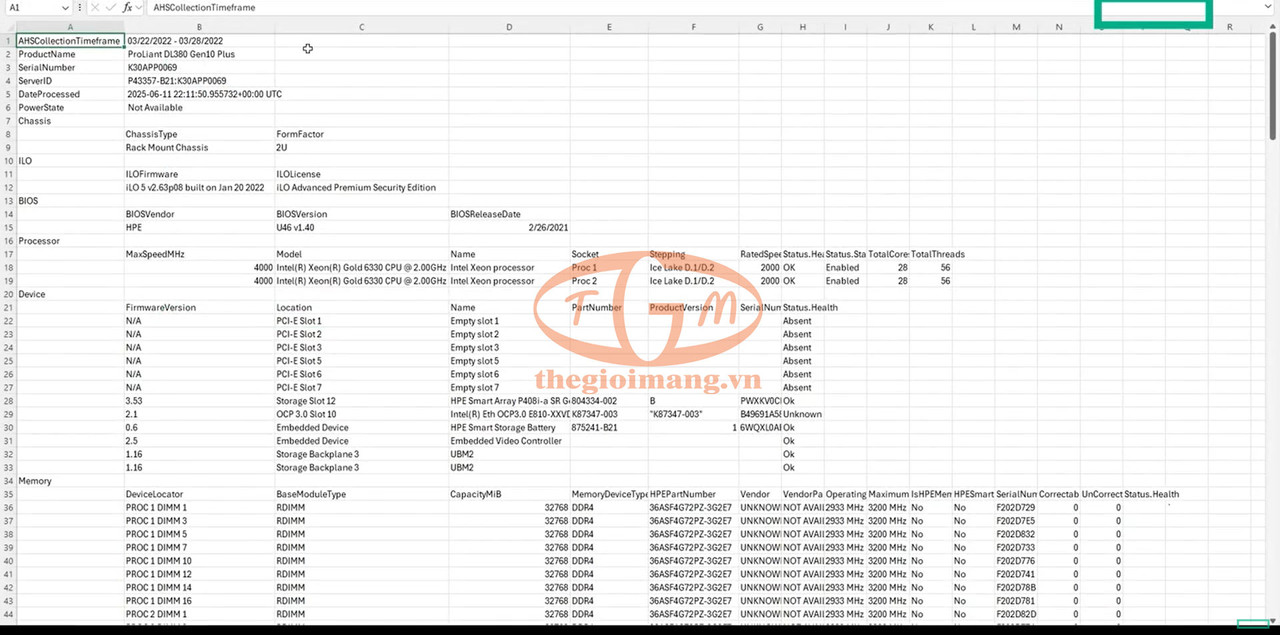Click inside the Name Box showing A1
This screenshot has width=1280, height=635.
point(32,7)
